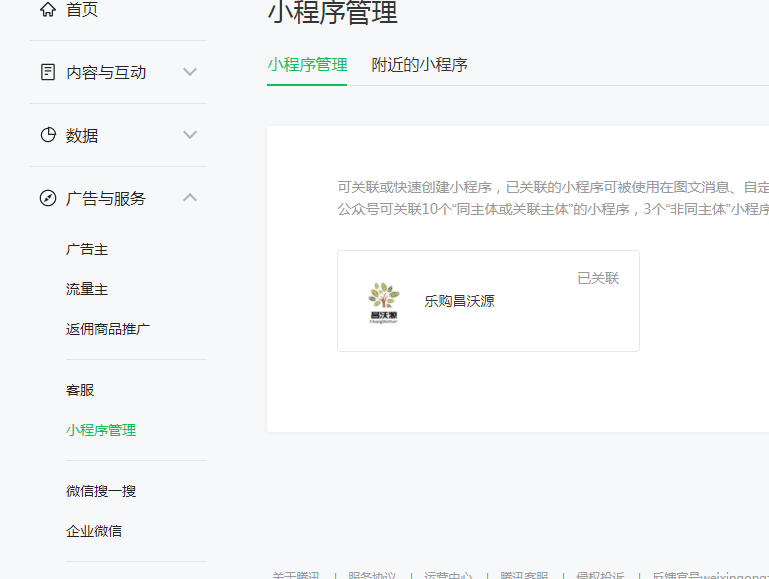
Task: Open the 侵权投诉 footer link
Action: [x=600, y=575]
